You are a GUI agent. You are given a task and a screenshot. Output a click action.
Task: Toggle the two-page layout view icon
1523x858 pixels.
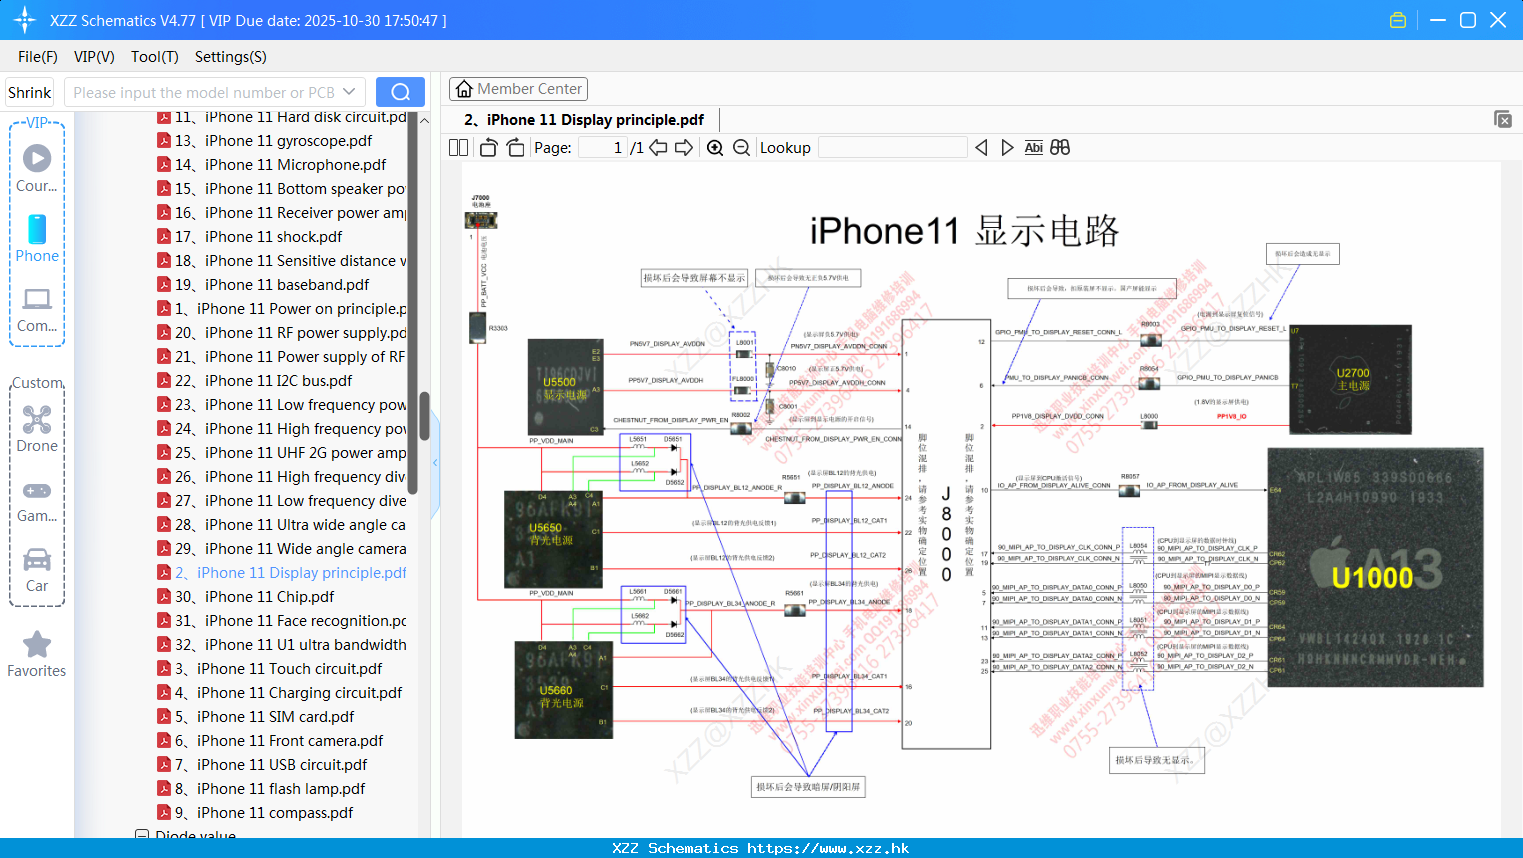click(x=459, y=148)
